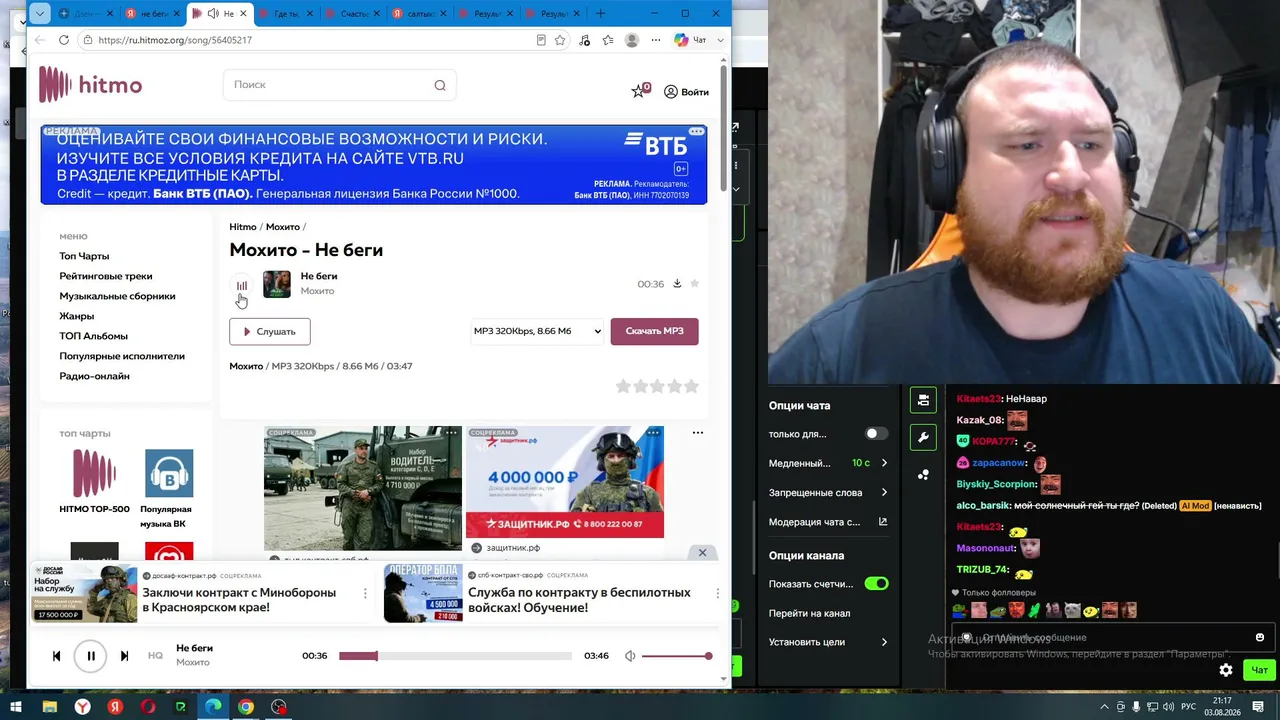Click Перейти на канал

pyautogui.click(x=810, y=613)
